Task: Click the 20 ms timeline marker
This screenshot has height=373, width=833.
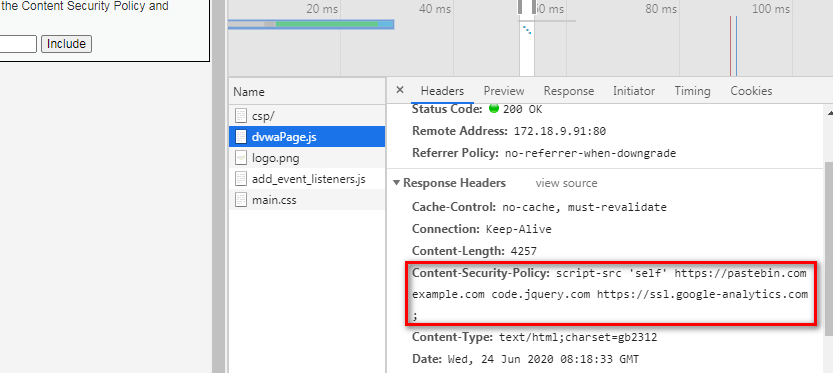Action: tap(322, 9)
